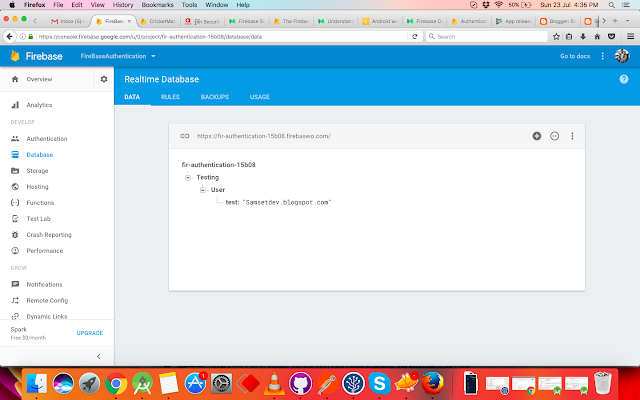Collapse the User tree node
640x400 pixels.
click(202, 190)
